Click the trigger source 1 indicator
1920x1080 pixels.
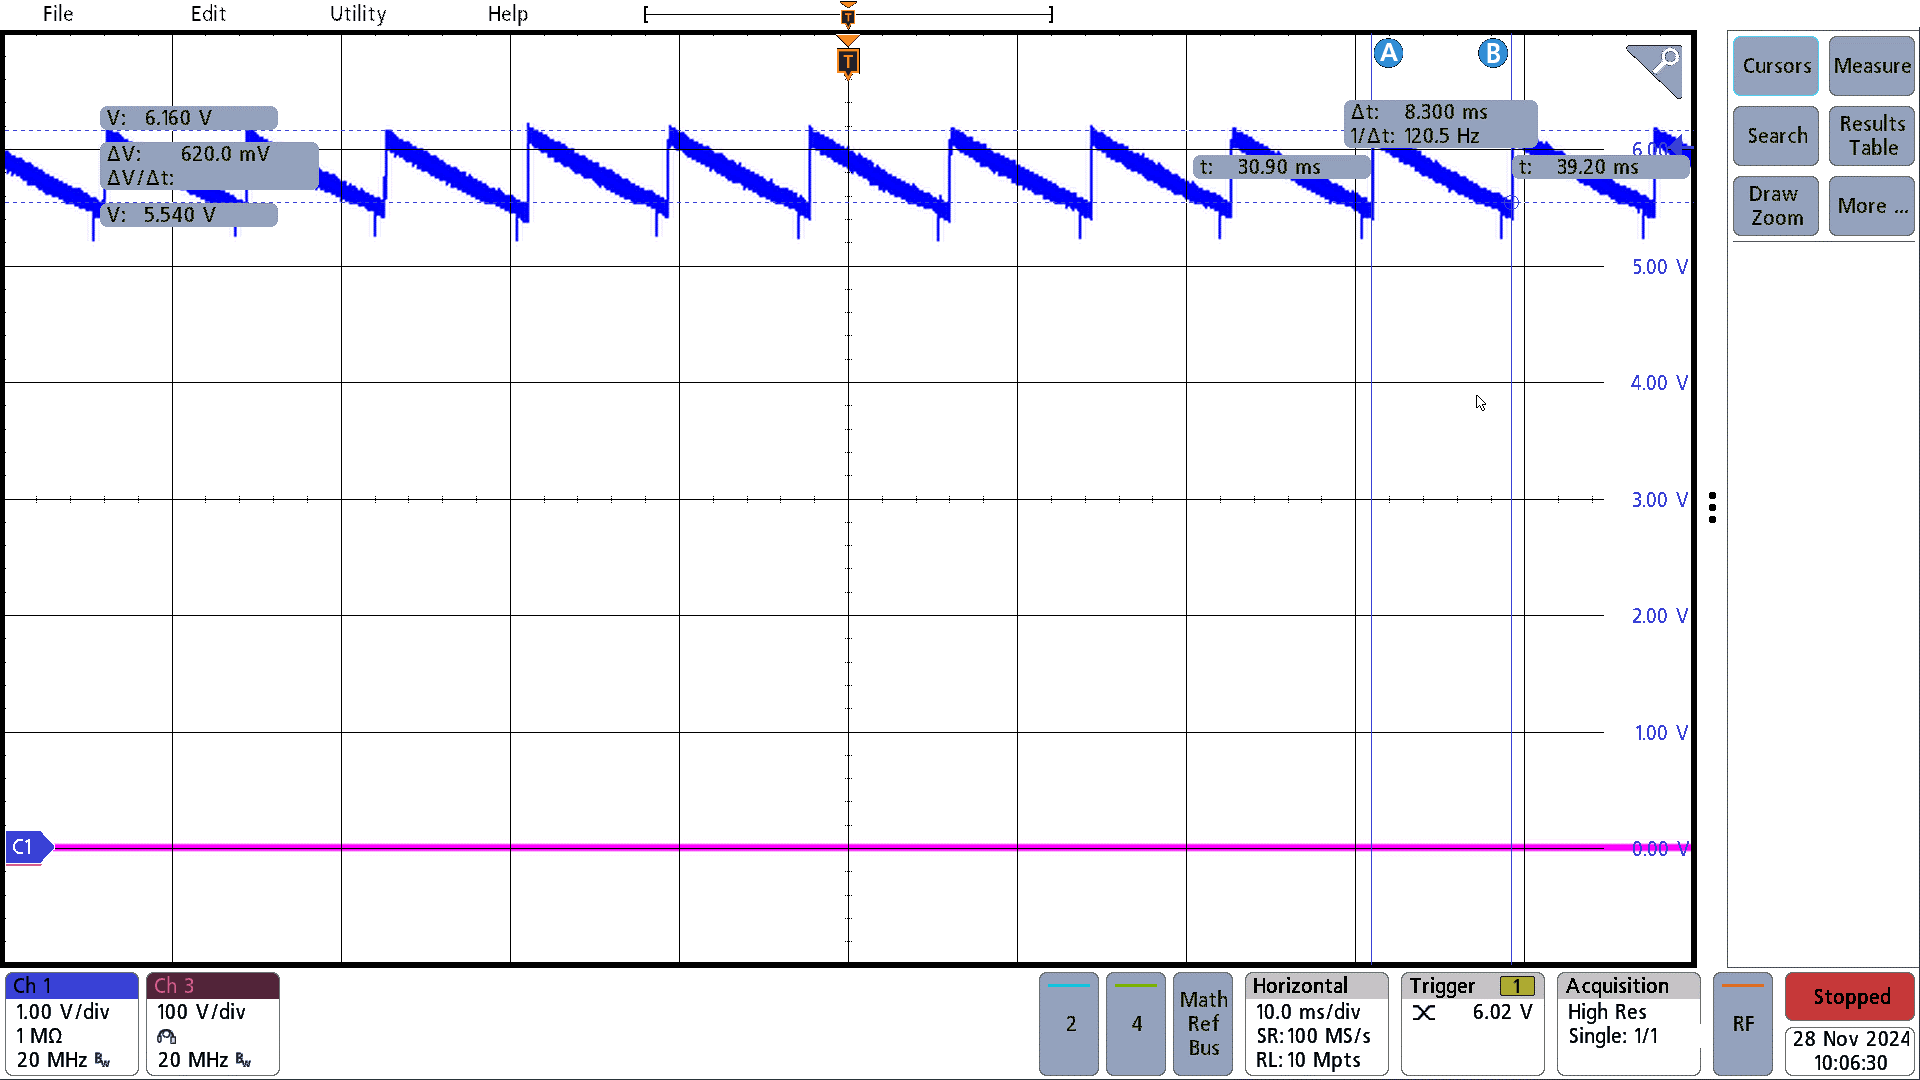tap(1517, 987)
